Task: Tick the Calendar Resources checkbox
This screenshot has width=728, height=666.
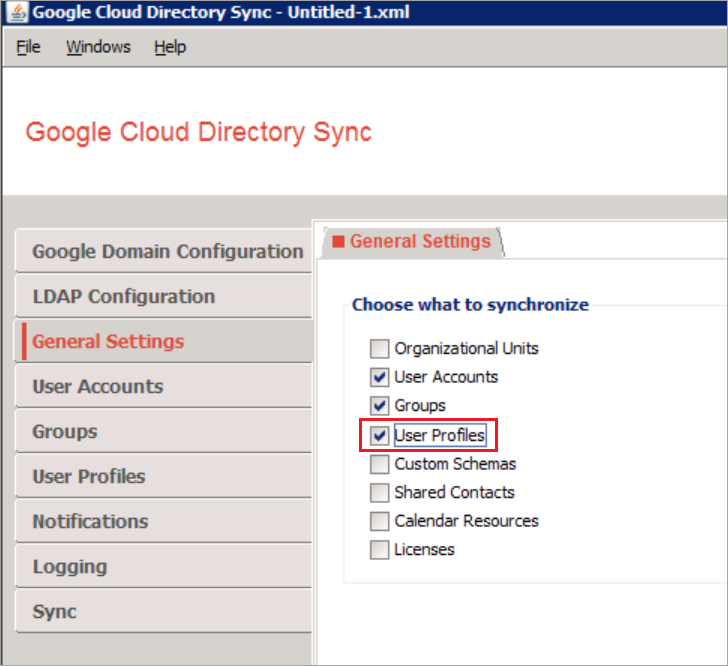Action: 379,521
